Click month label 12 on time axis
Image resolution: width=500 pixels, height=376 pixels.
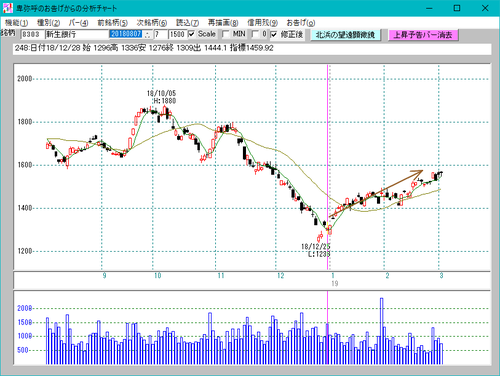point(281,276)
